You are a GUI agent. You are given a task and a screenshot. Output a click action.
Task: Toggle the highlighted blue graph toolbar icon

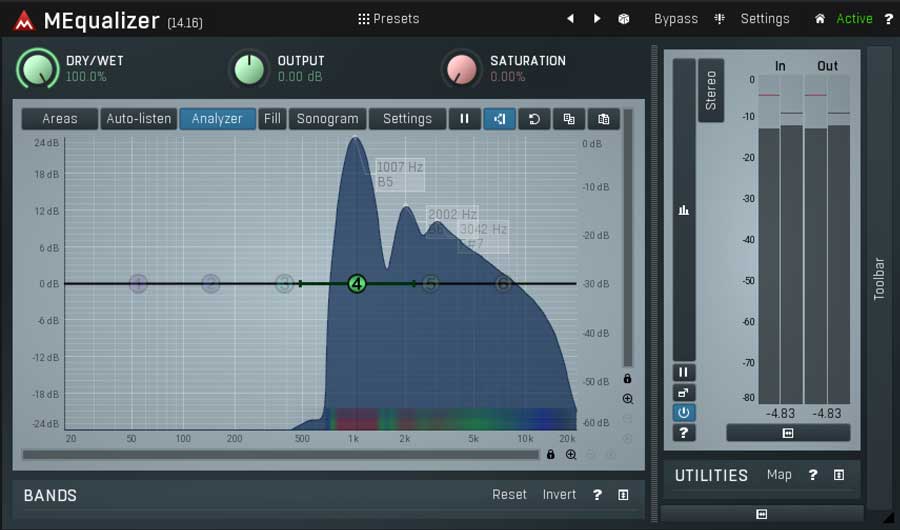(499, 119)
